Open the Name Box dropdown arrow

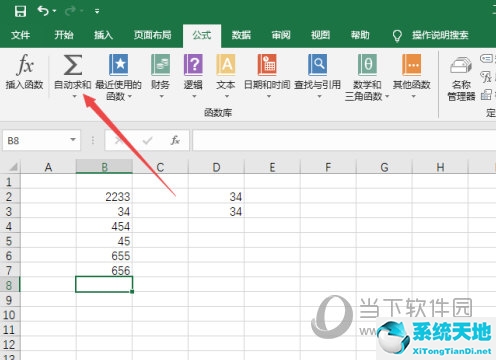pos(73,140)
